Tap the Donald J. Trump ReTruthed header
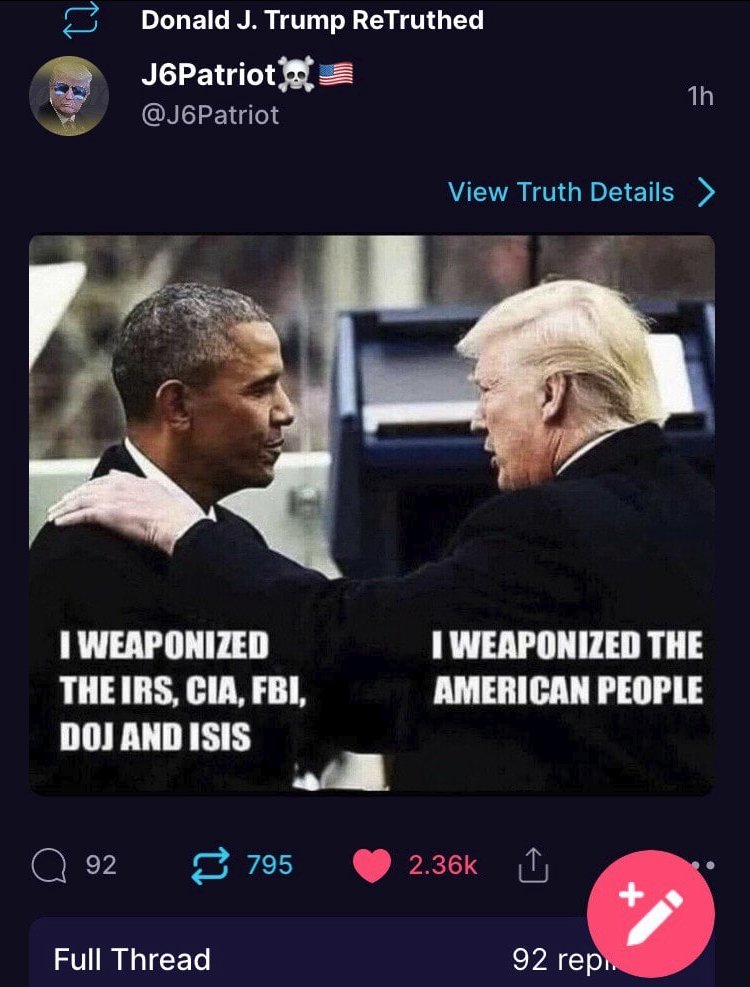Screen dimensions: 750x987 tap(312, 20)
